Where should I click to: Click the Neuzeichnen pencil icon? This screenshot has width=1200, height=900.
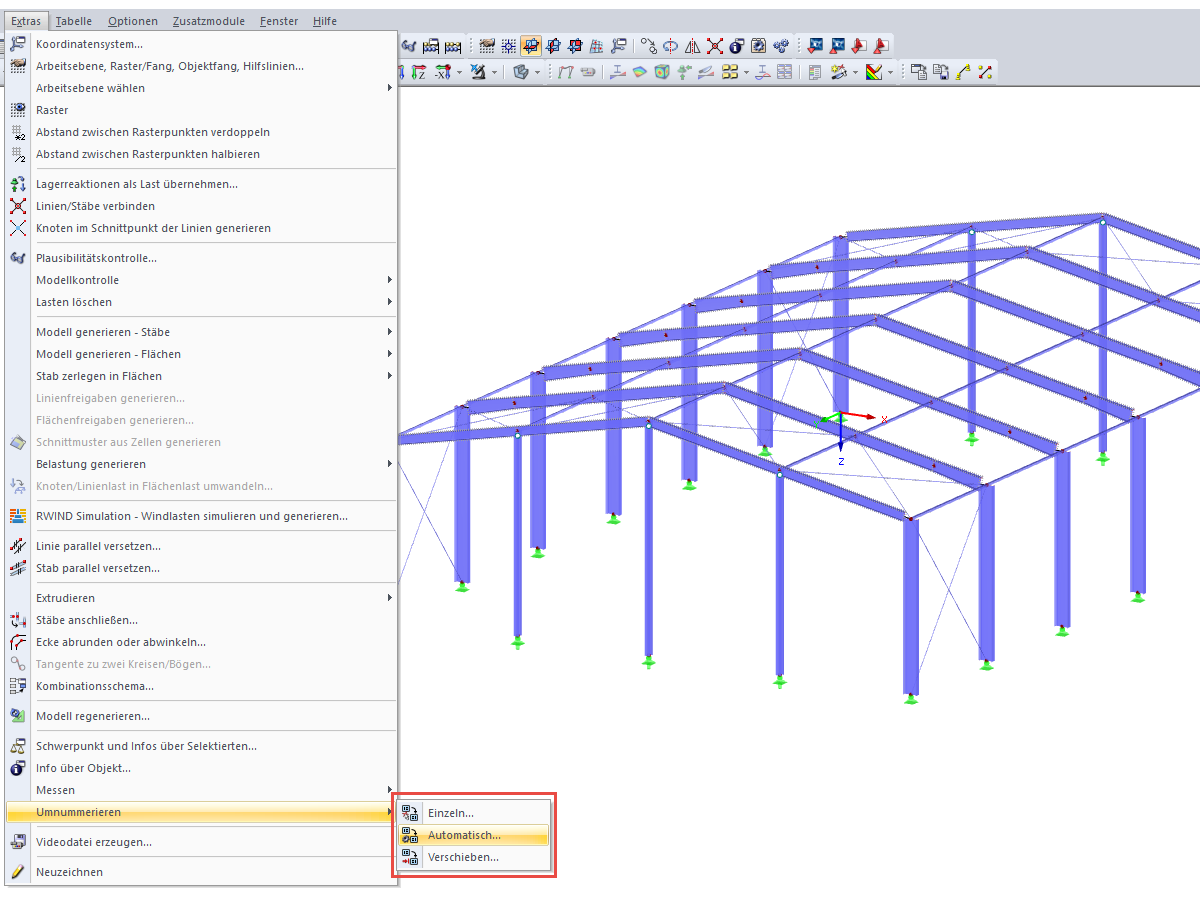coord(18,872)
